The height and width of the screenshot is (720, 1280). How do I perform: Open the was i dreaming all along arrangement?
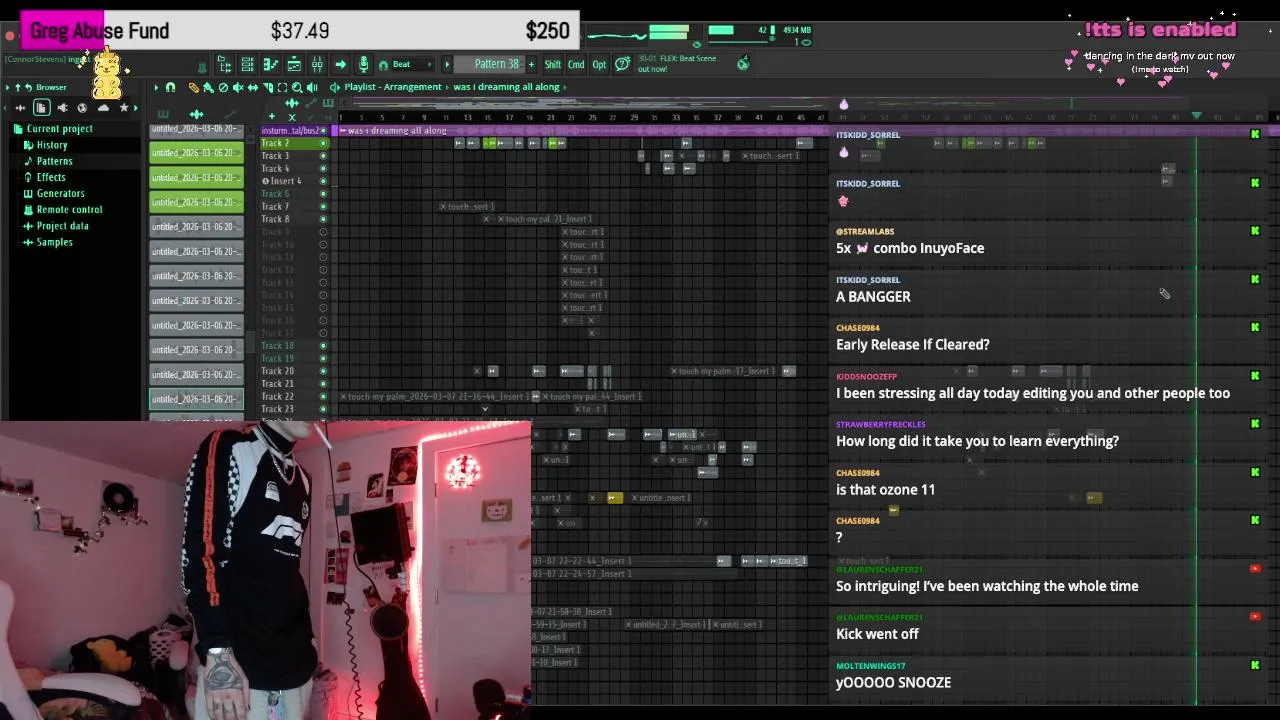click(506, 87)
